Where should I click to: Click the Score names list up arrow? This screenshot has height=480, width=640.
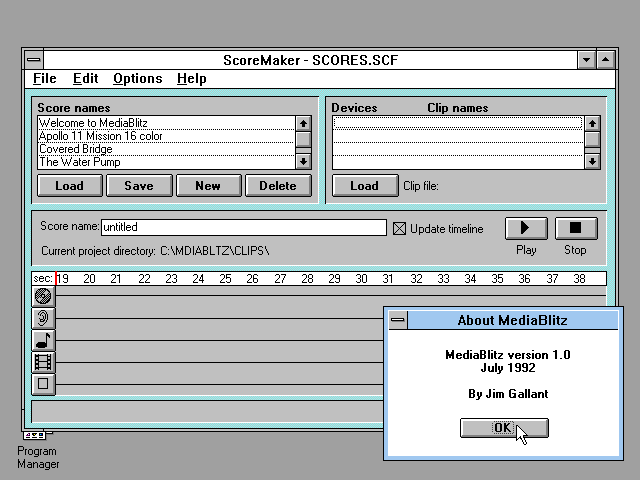click(x=303, y=123)
